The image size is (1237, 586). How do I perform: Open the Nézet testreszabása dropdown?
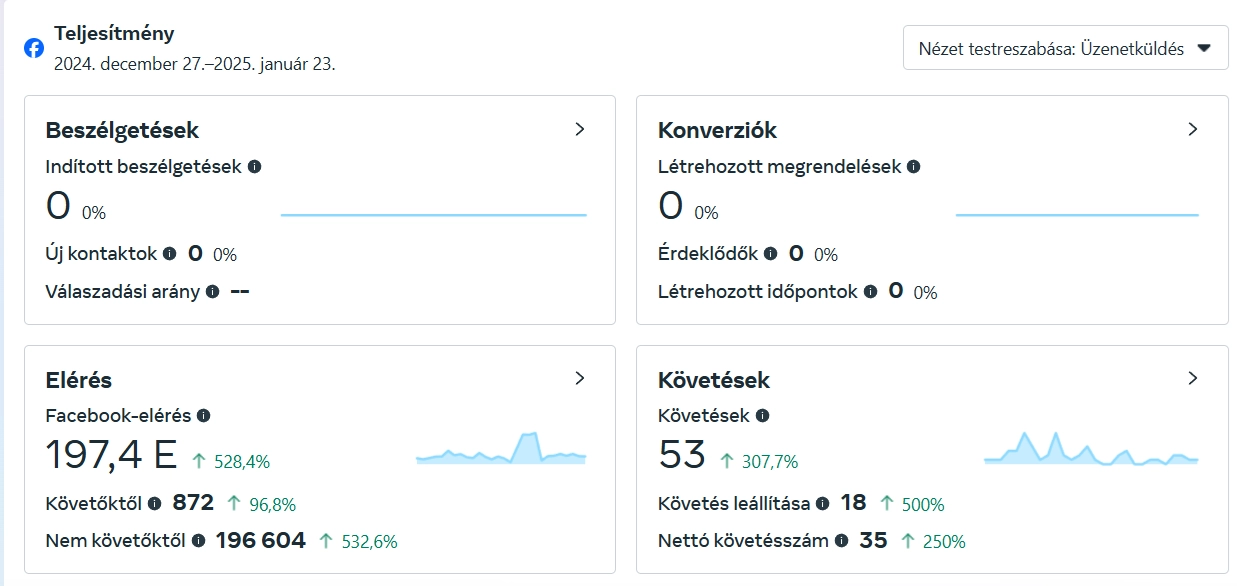click(x=1065, y=48)
